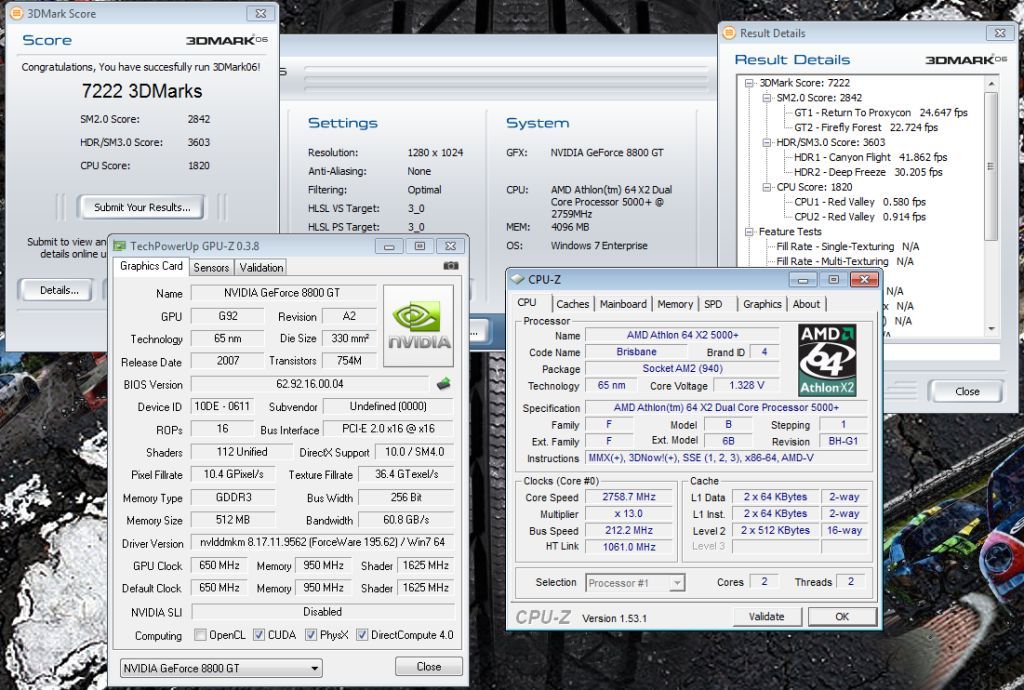
Task: Click the CPU-Z title bar icon
Action: 518,280
